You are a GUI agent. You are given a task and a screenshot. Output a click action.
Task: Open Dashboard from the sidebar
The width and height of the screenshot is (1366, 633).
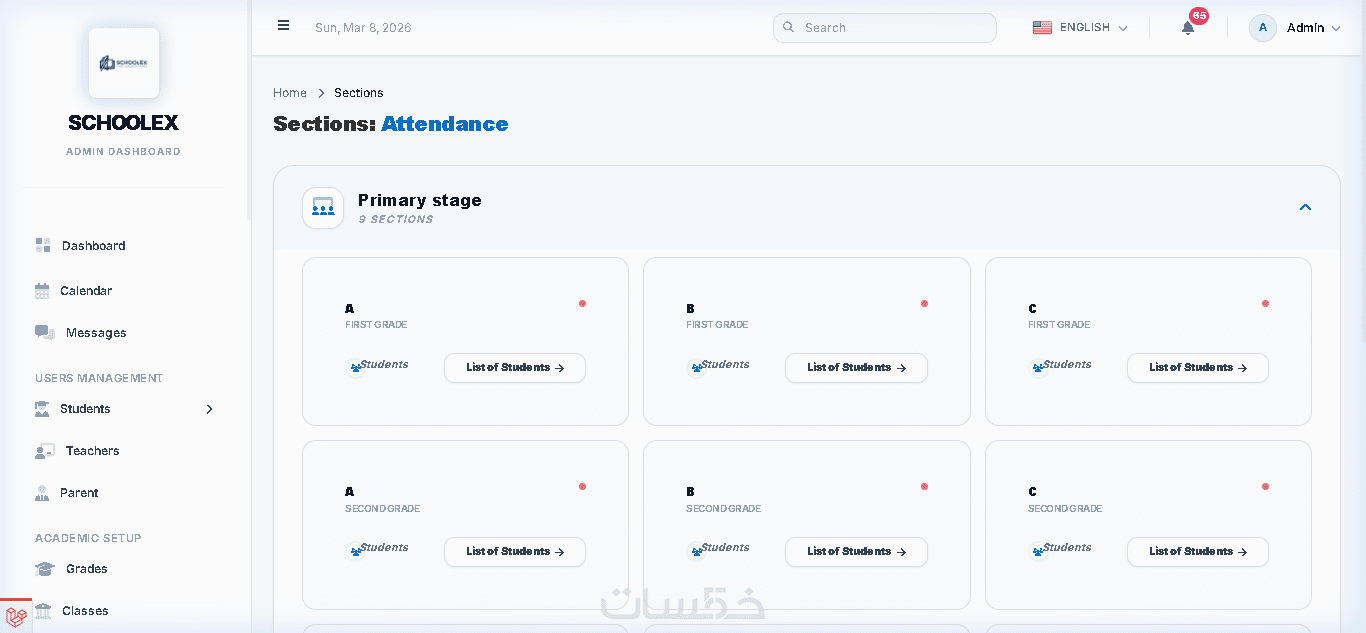(93, 246)
